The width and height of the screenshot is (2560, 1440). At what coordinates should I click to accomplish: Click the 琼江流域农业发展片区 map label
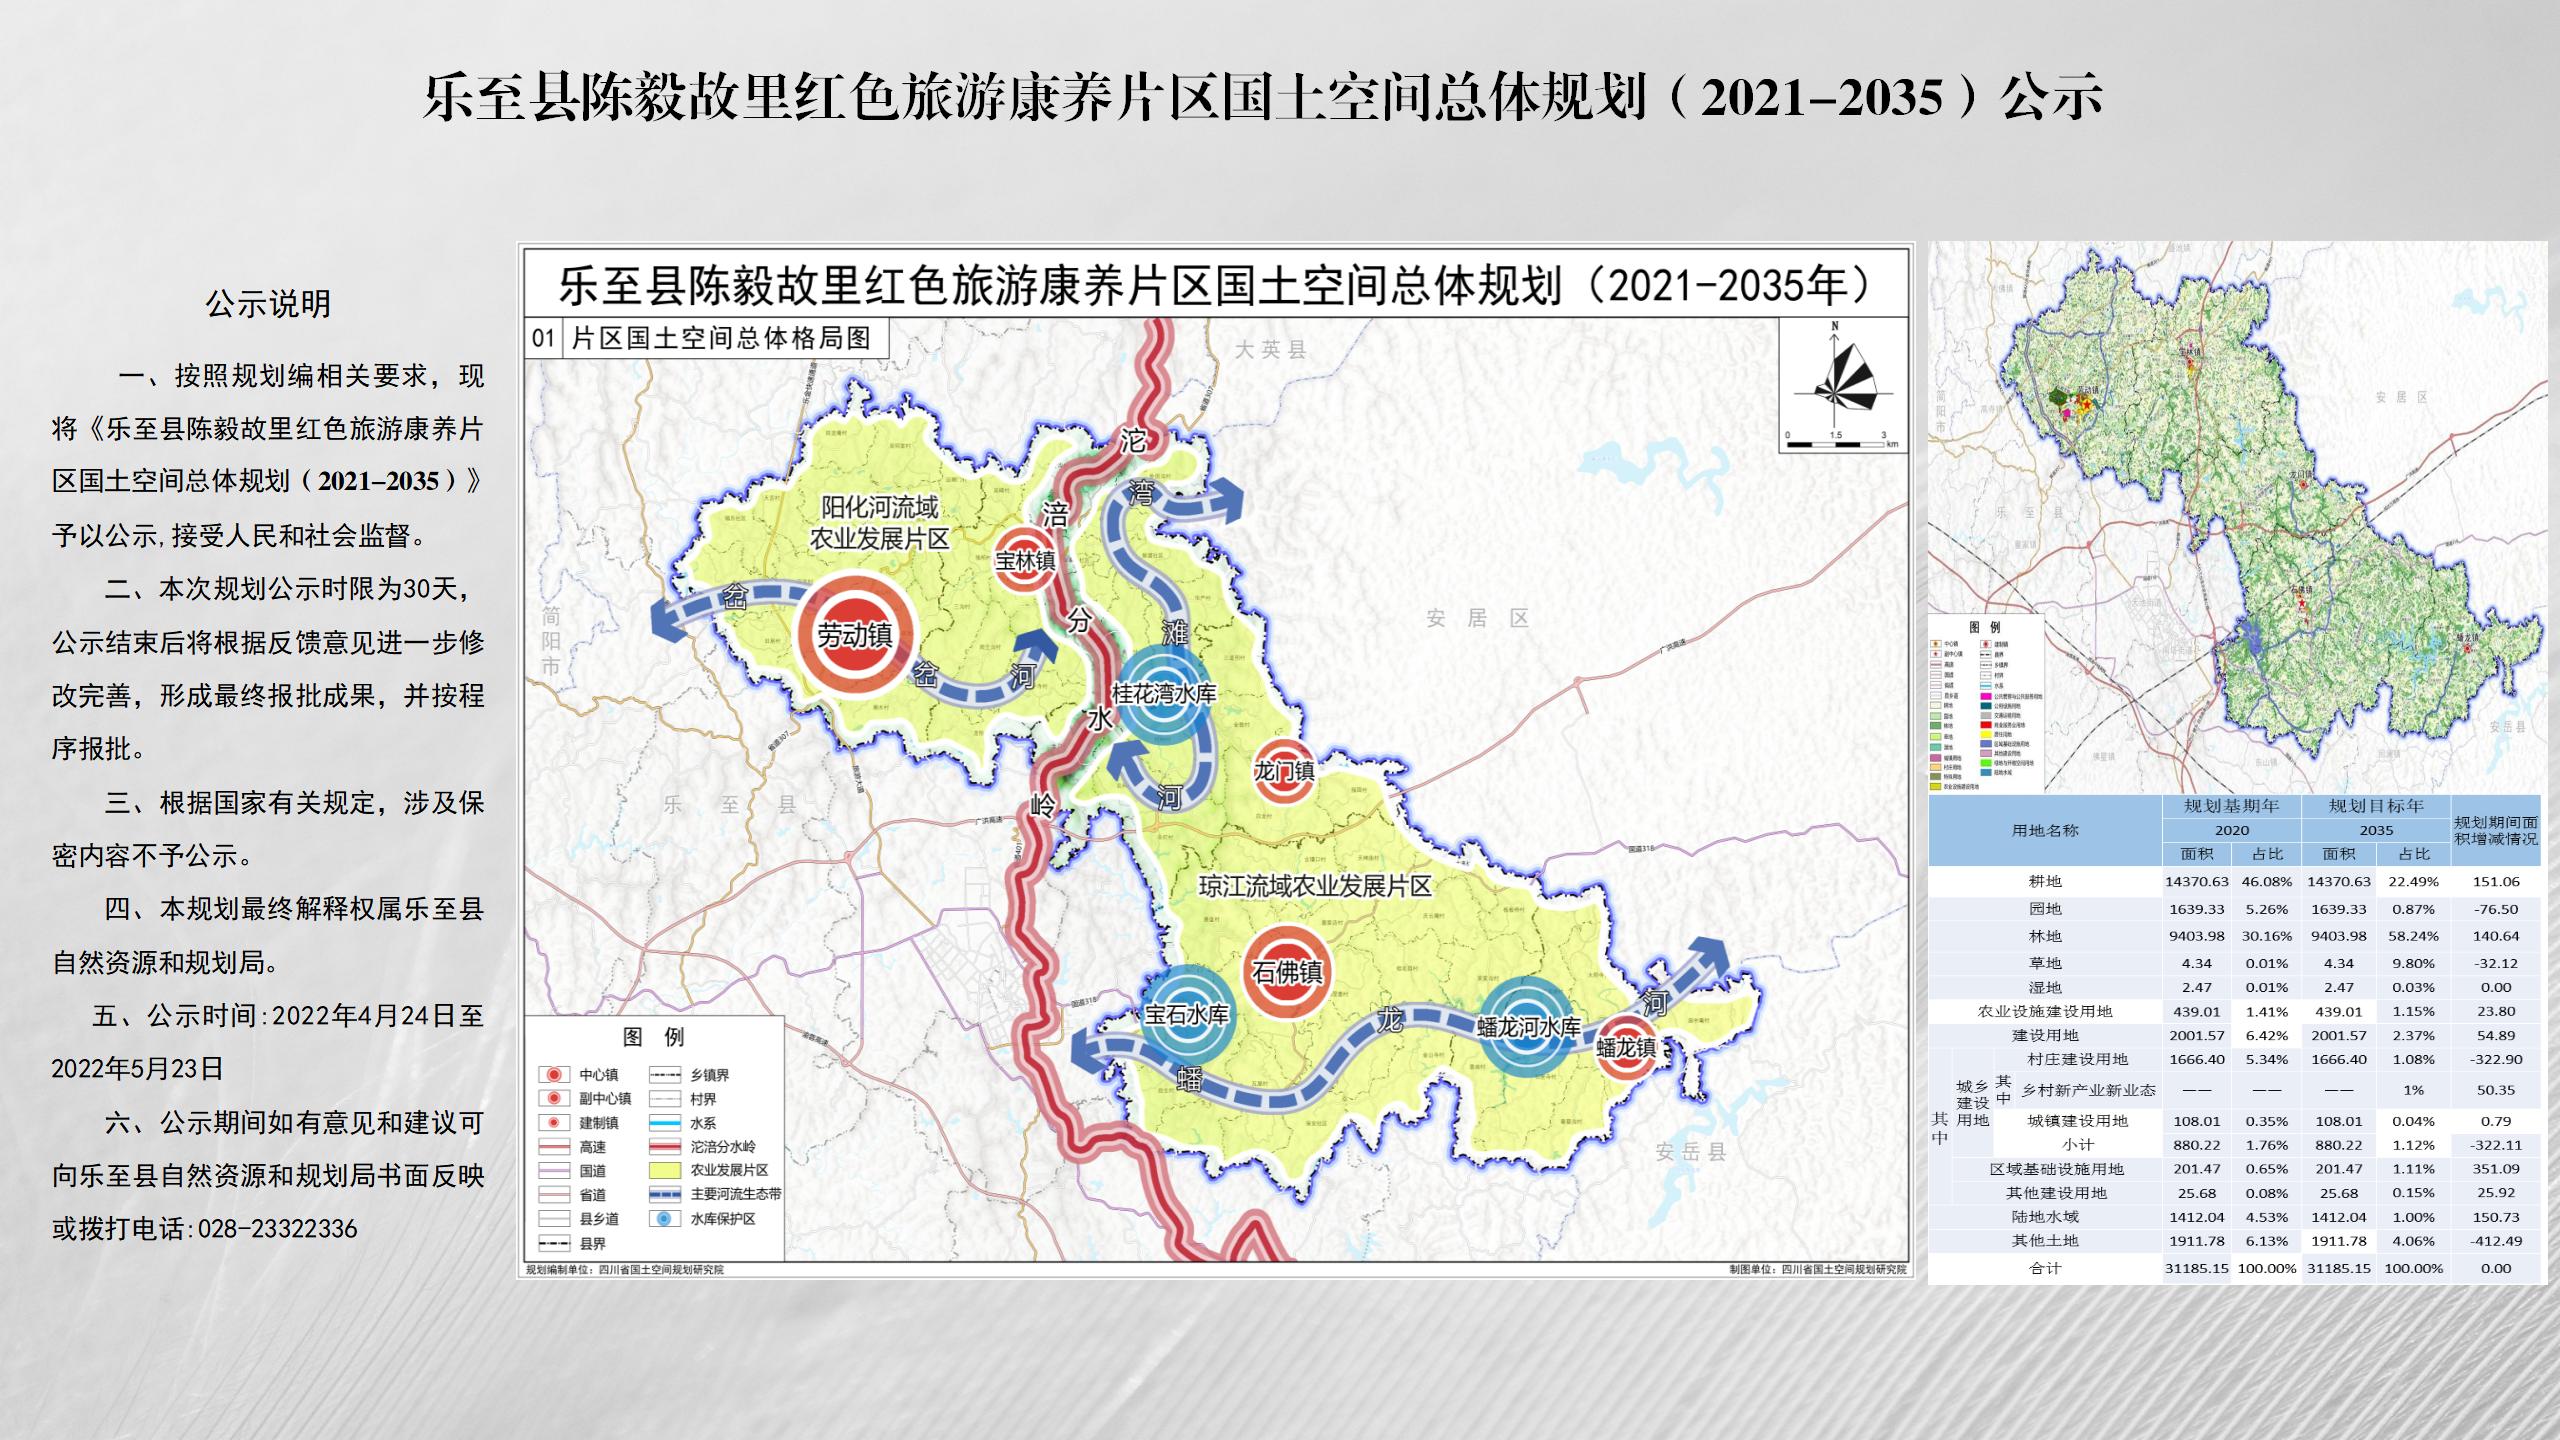click(x=1314, y=886)
